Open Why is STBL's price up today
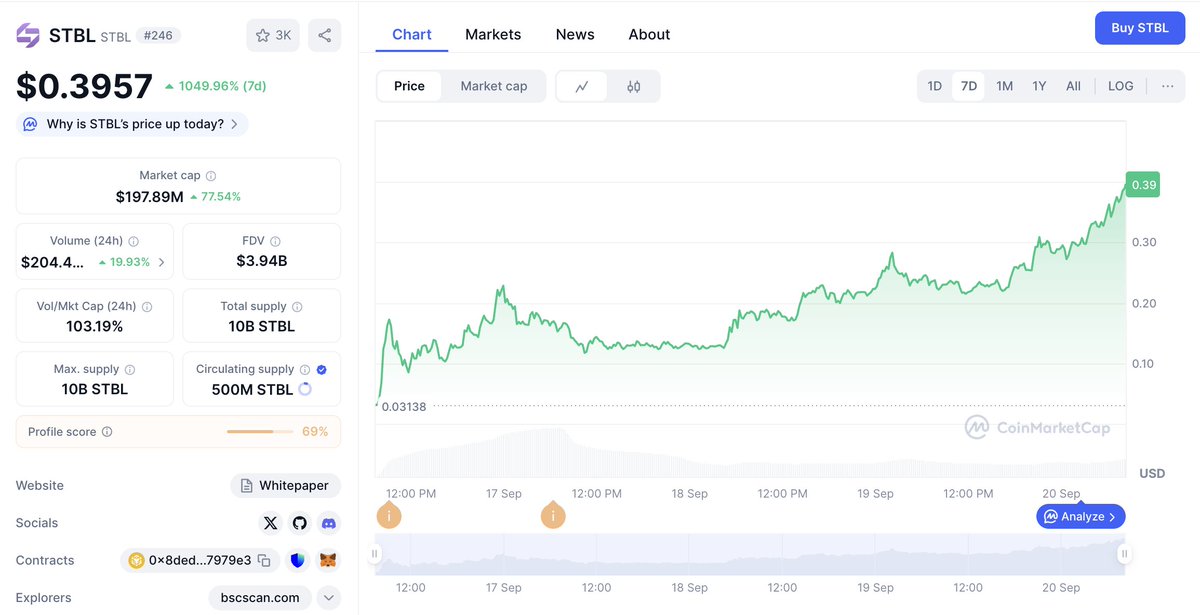The height and width of the screenshot is (615, 1200). click(132, 124)
